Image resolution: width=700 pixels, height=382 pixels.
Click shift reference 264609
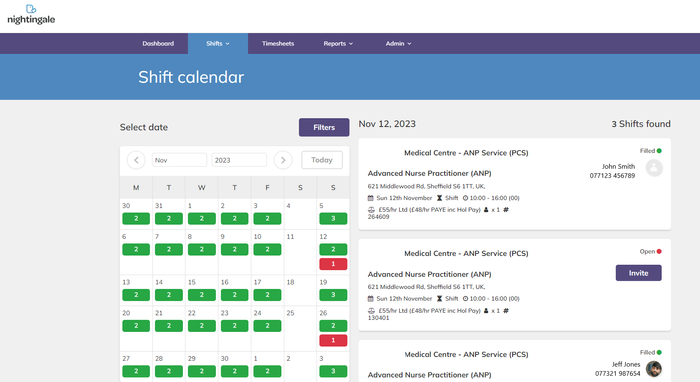click(x=378, y=216)
